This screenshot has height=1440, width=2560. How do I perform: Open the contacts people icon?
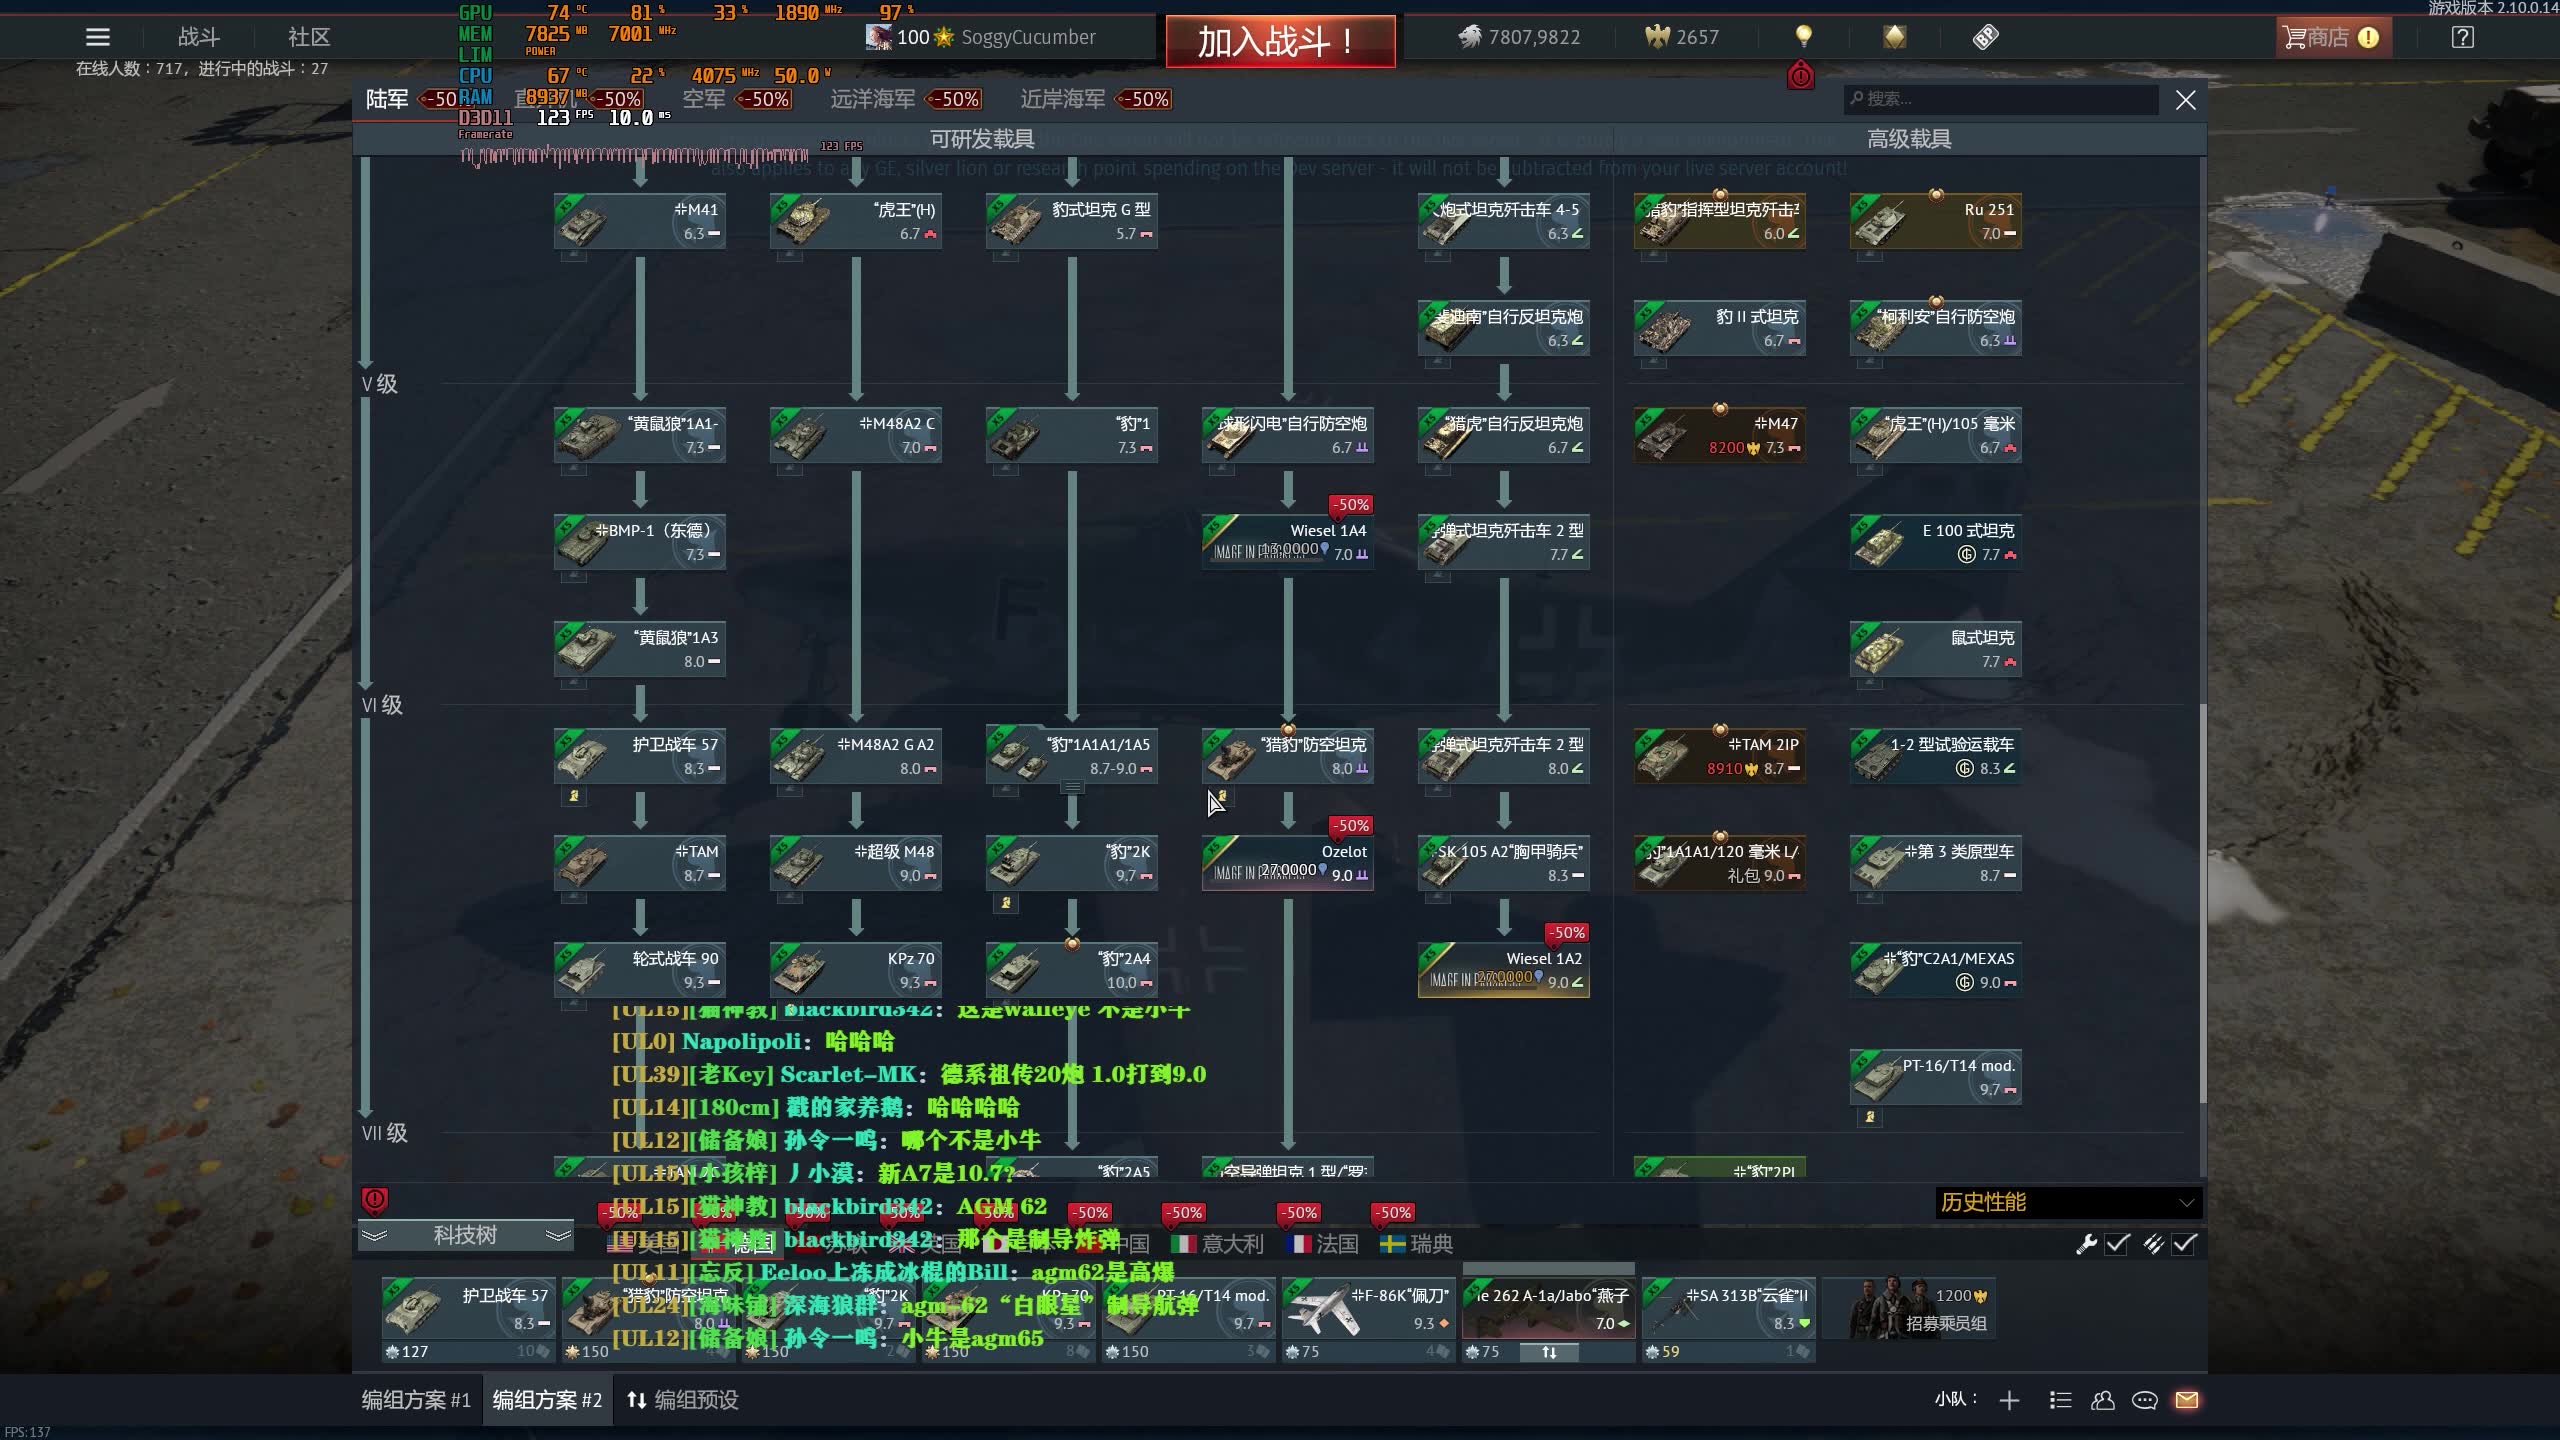2102,1400
